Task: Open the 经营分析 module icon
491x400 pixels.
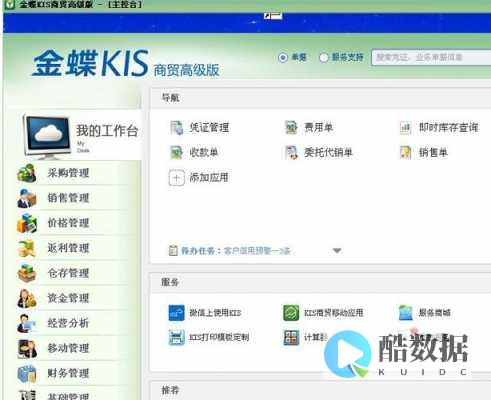Action: pos(27,323)
